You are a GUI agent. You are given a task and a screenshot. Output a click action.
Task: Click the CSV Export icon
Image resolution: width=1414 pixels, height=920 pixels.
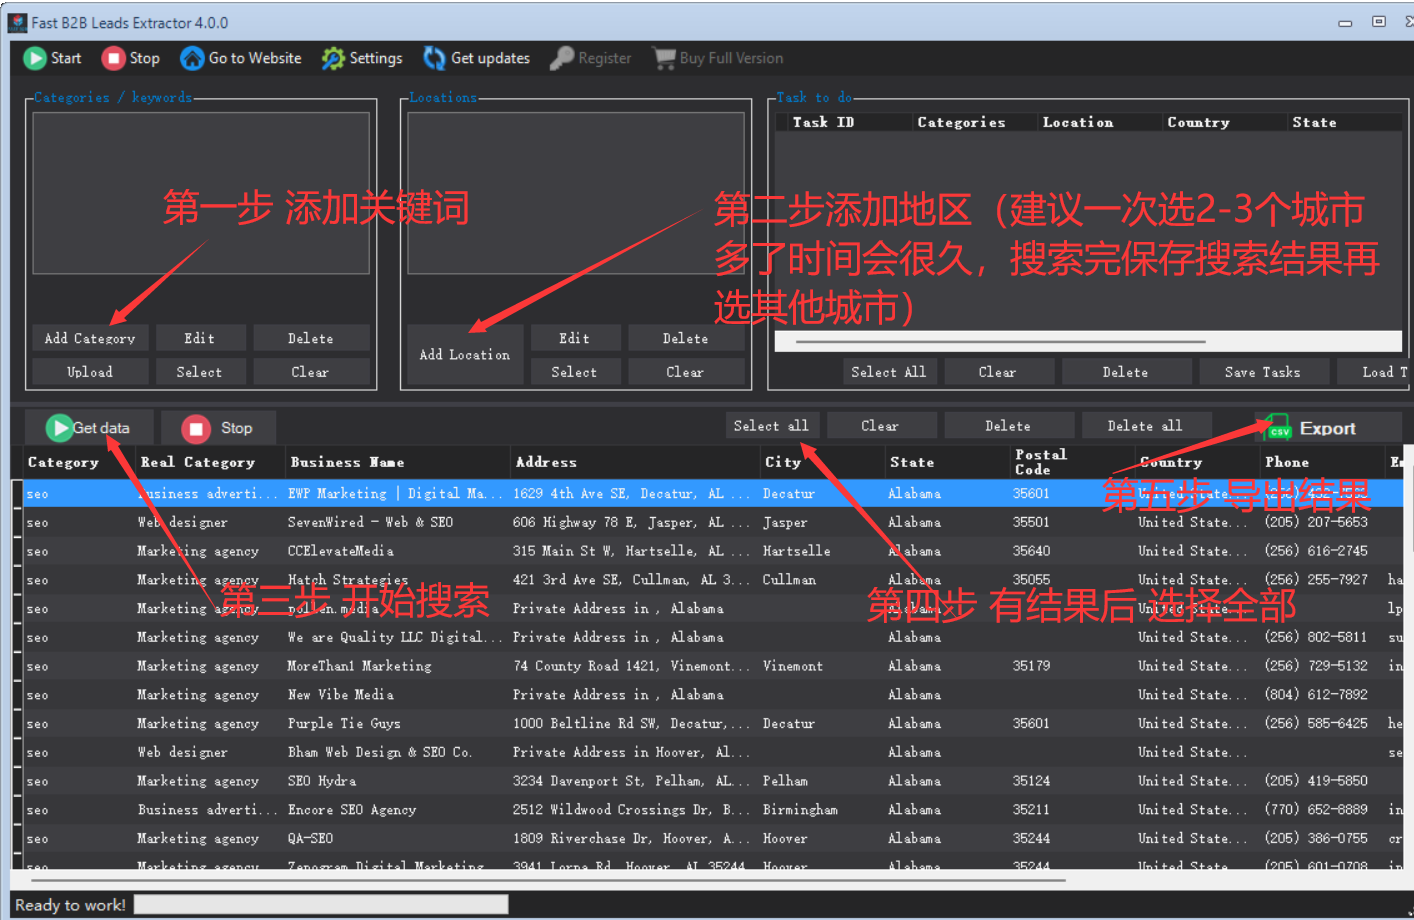point(1279,428)
